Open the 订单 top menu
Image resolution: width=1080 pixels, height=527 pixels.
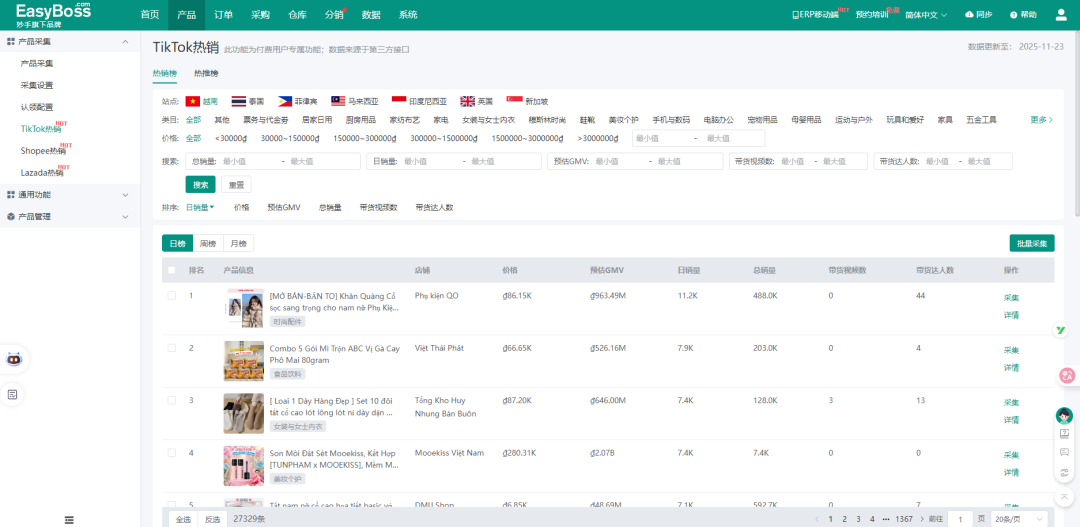coord(223,14)
